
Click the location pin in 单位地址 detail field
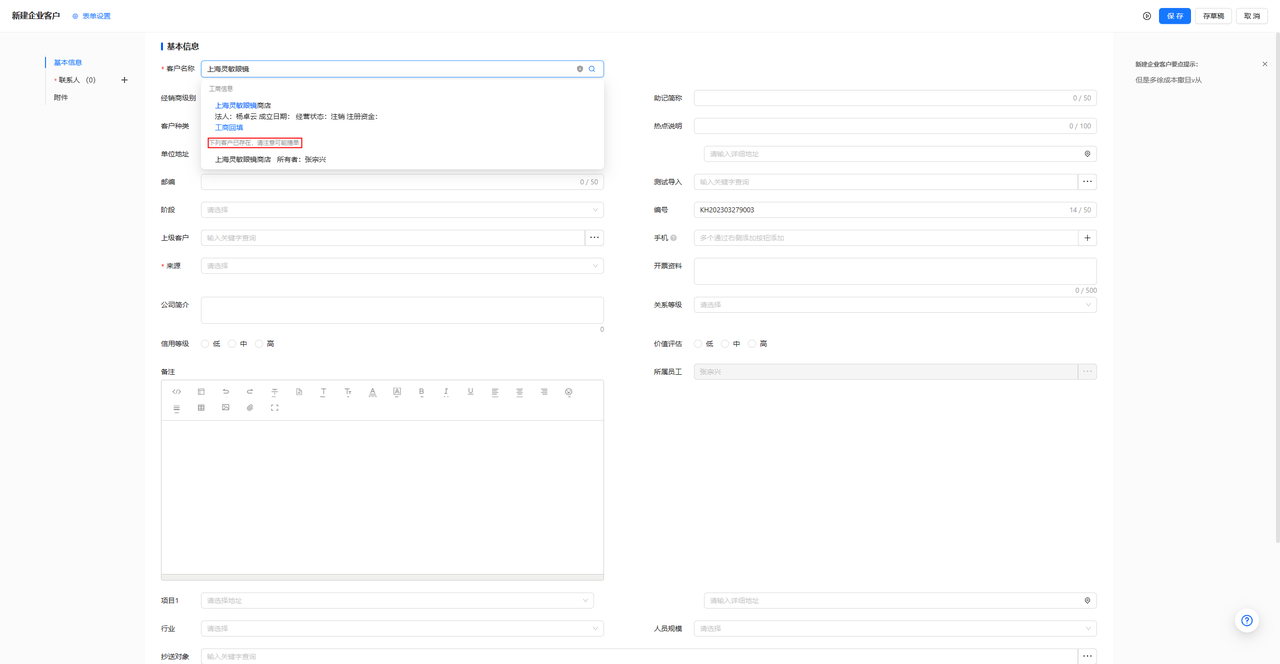[1087, 154]
